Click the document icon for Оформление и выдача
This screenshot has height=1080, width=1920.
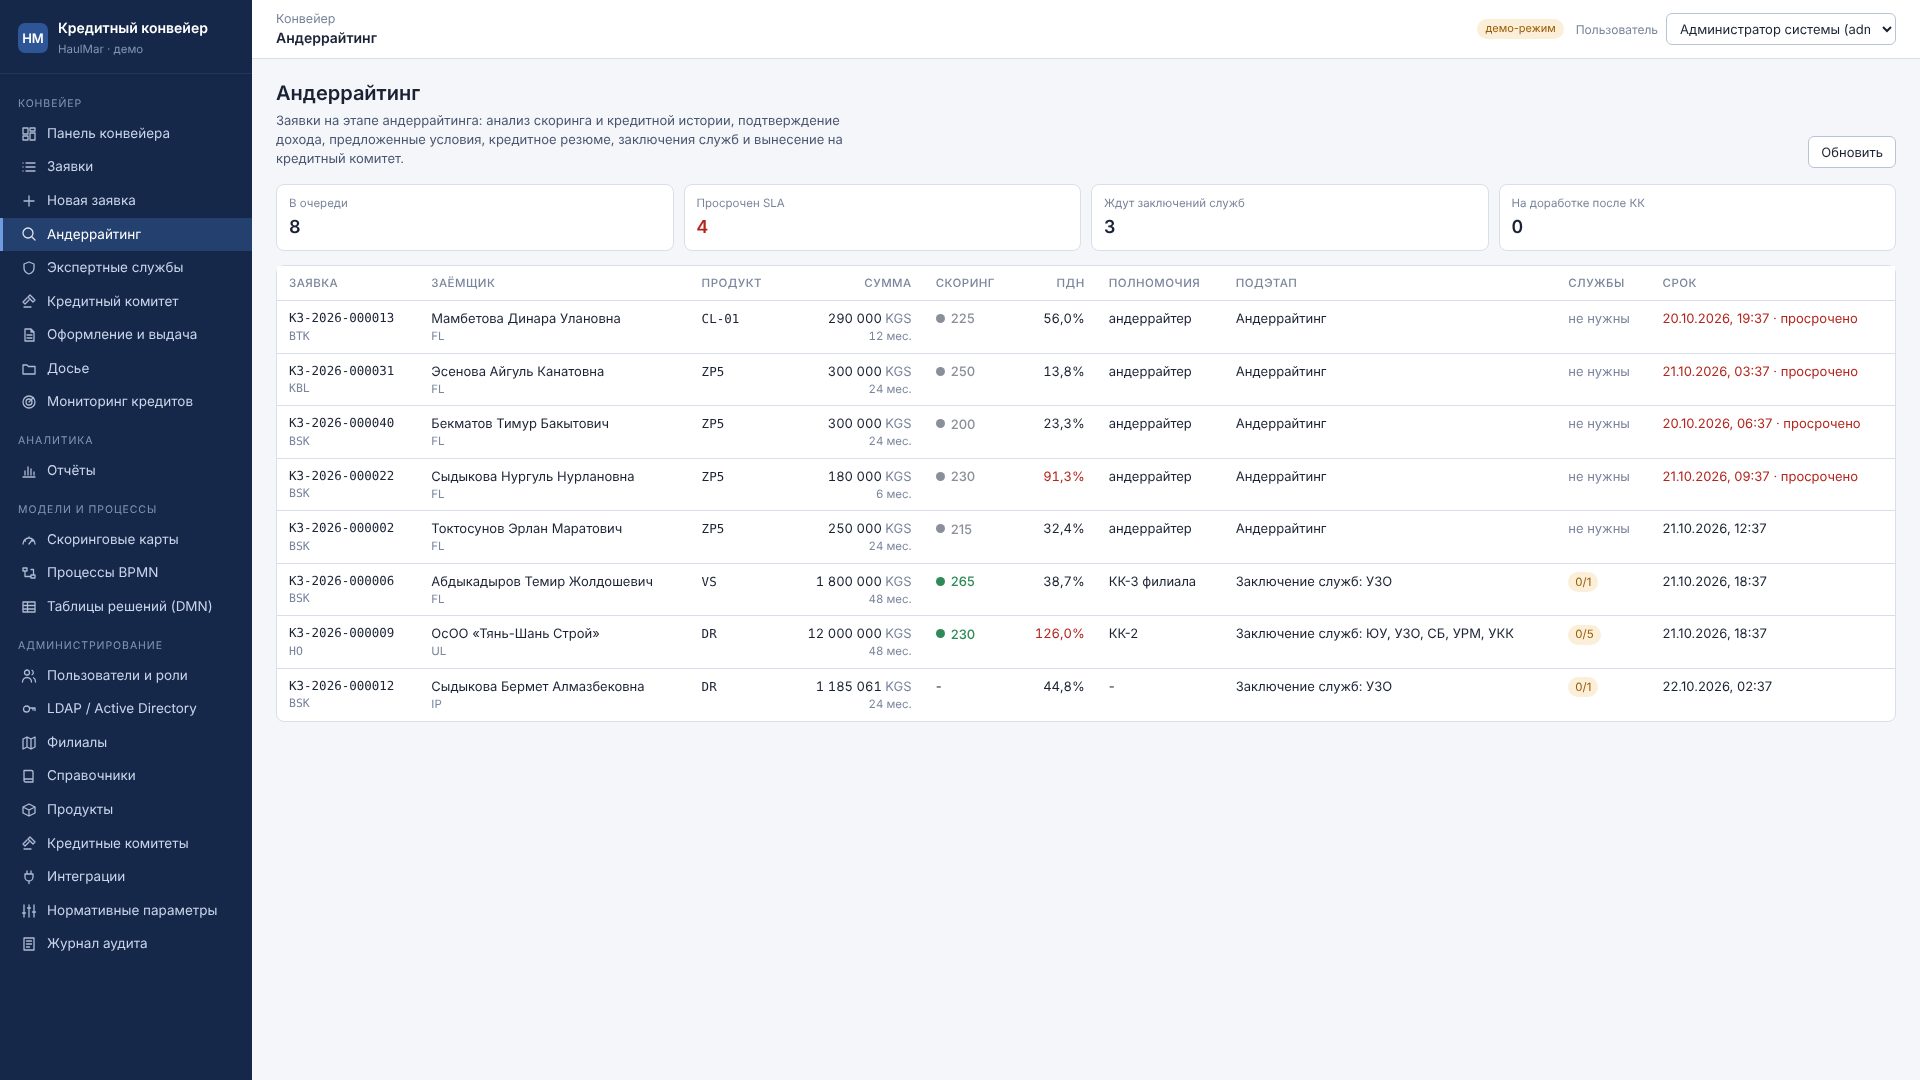coord(29,335)
